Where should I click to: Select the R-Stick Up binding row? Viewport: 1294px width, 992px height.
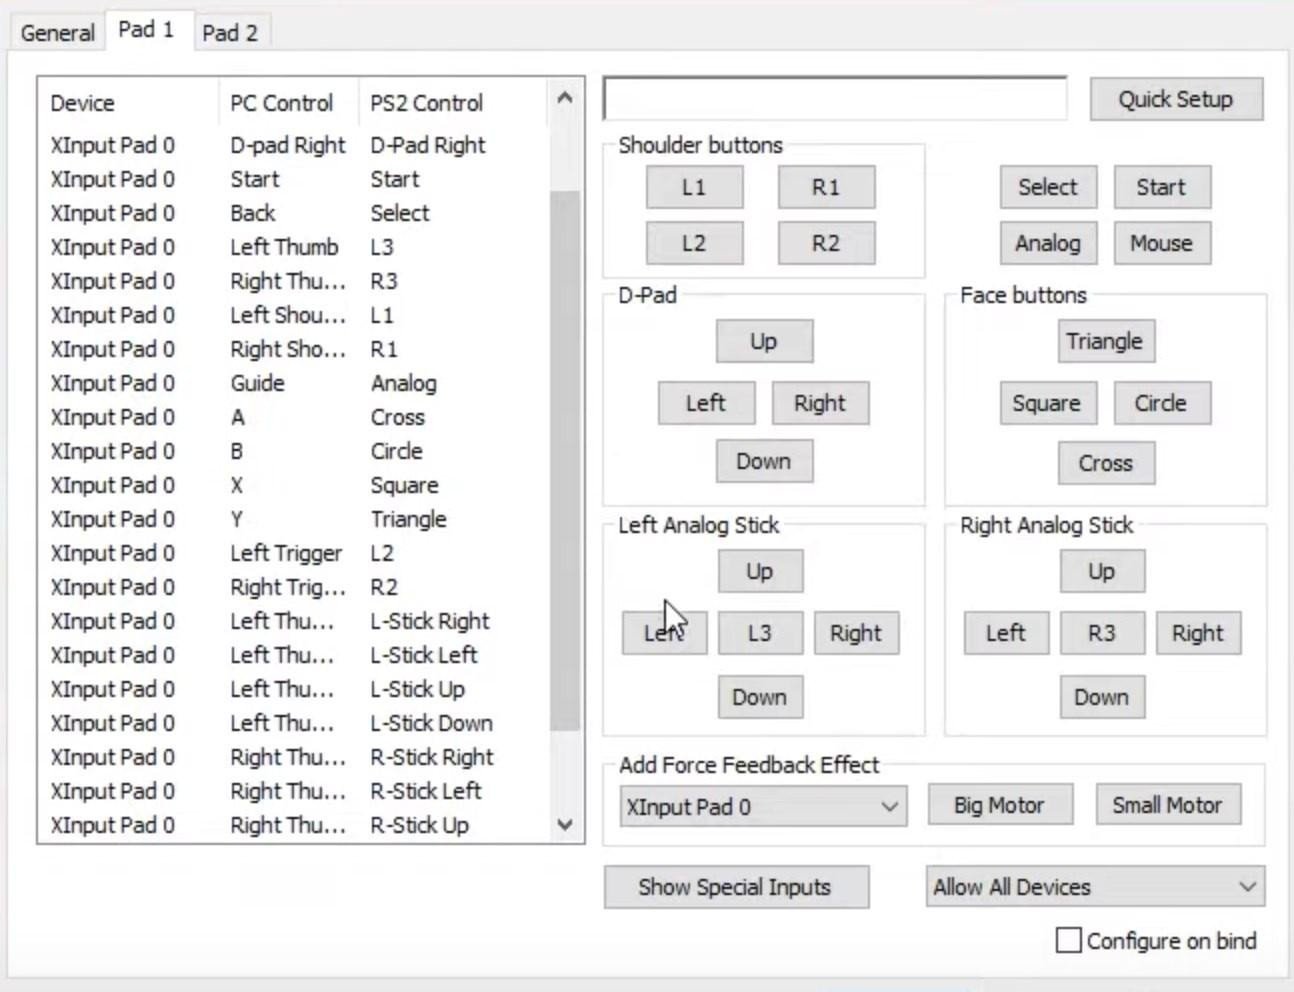tap(295, 825)
